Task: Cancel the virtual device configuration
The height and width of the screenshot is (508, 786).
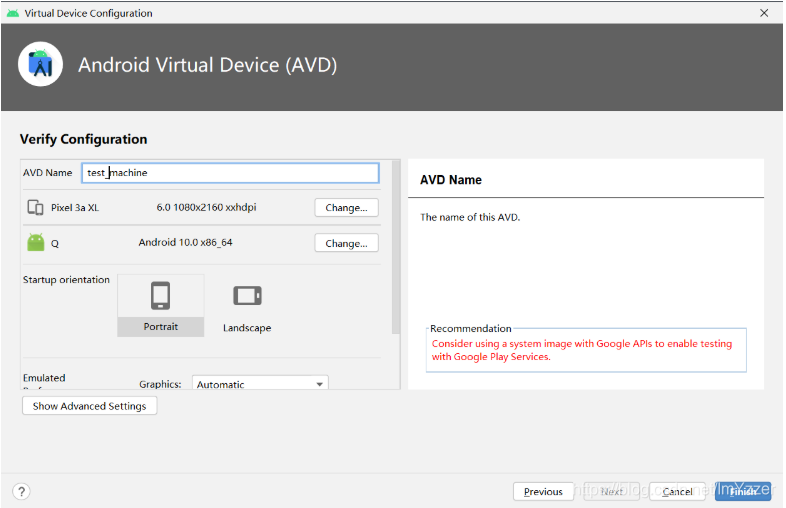Action: (677, 491)
